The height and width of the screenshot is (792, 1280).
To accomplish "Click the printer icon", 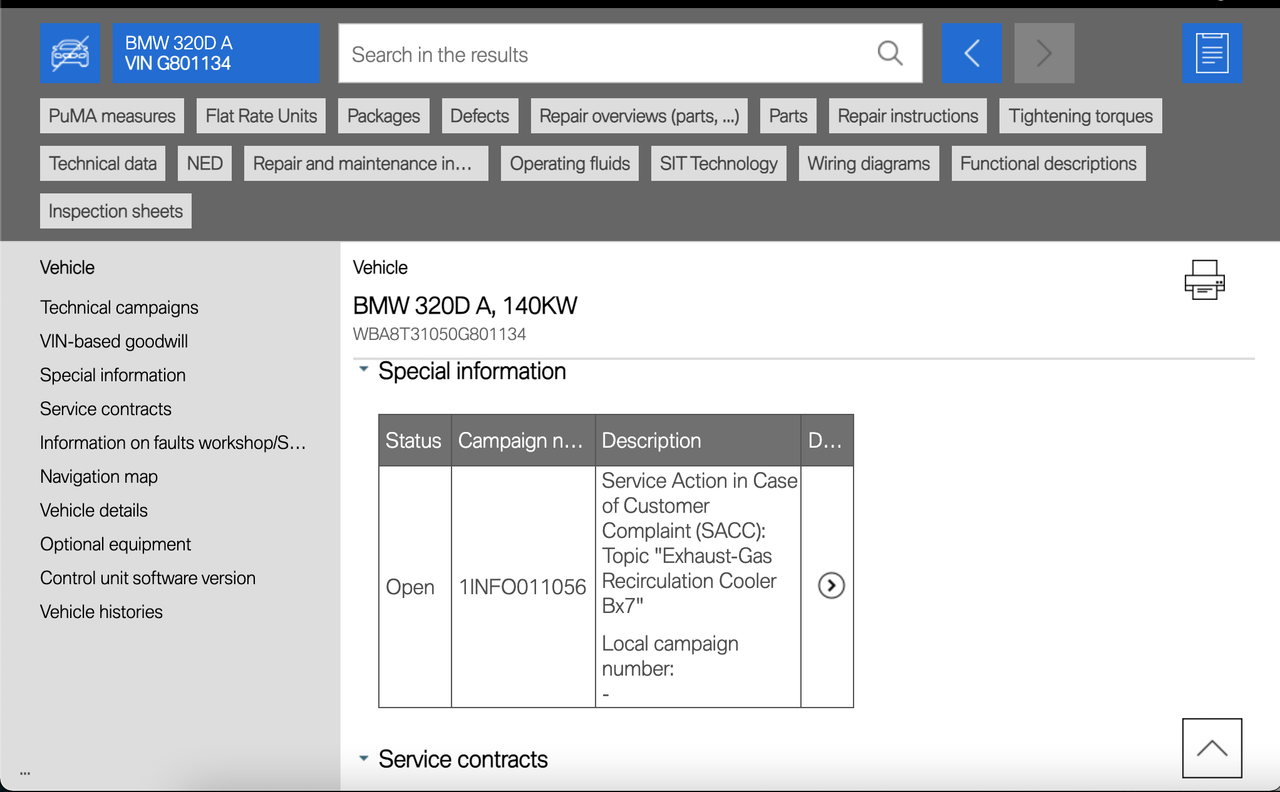I will [x=1204, y=280].
